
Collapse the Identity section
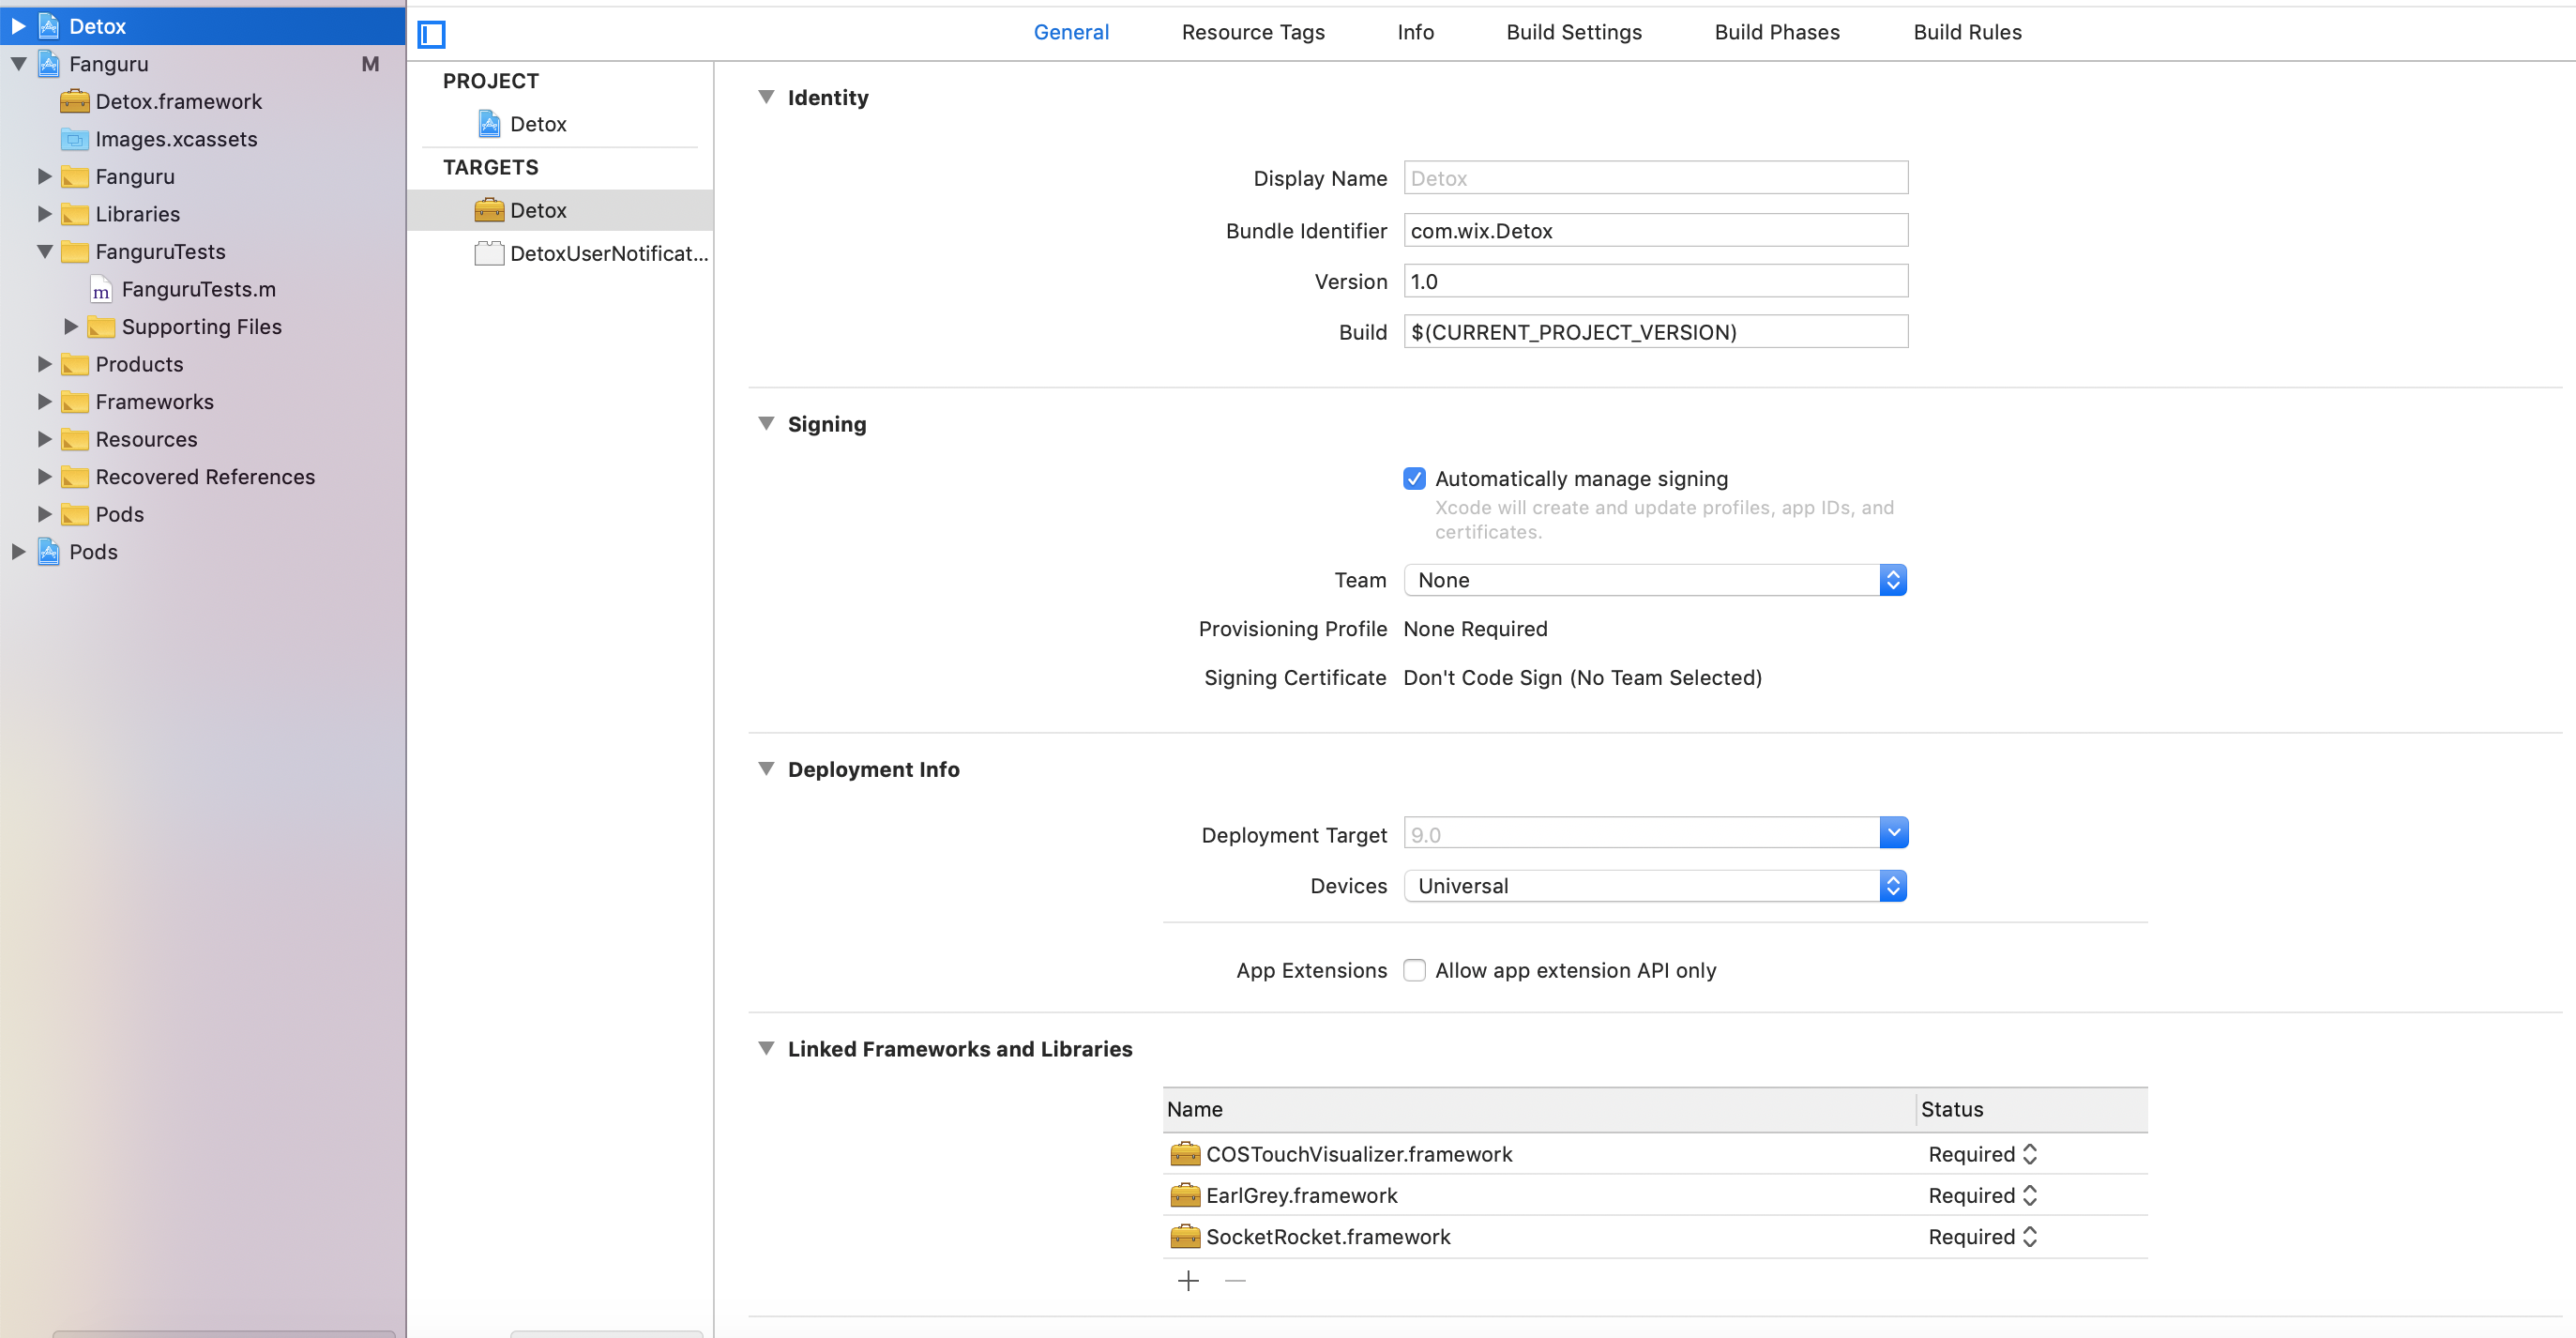tap(766, 97)
